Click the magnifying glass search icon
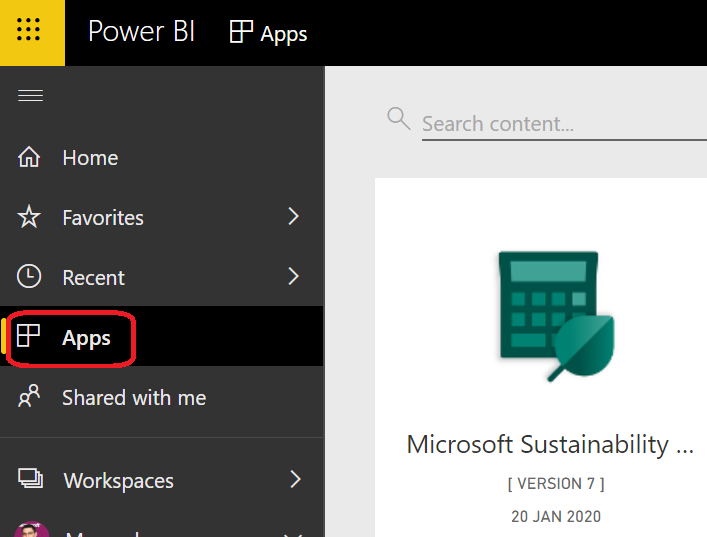This screenshot has height=537, width=707. [398, 119]
